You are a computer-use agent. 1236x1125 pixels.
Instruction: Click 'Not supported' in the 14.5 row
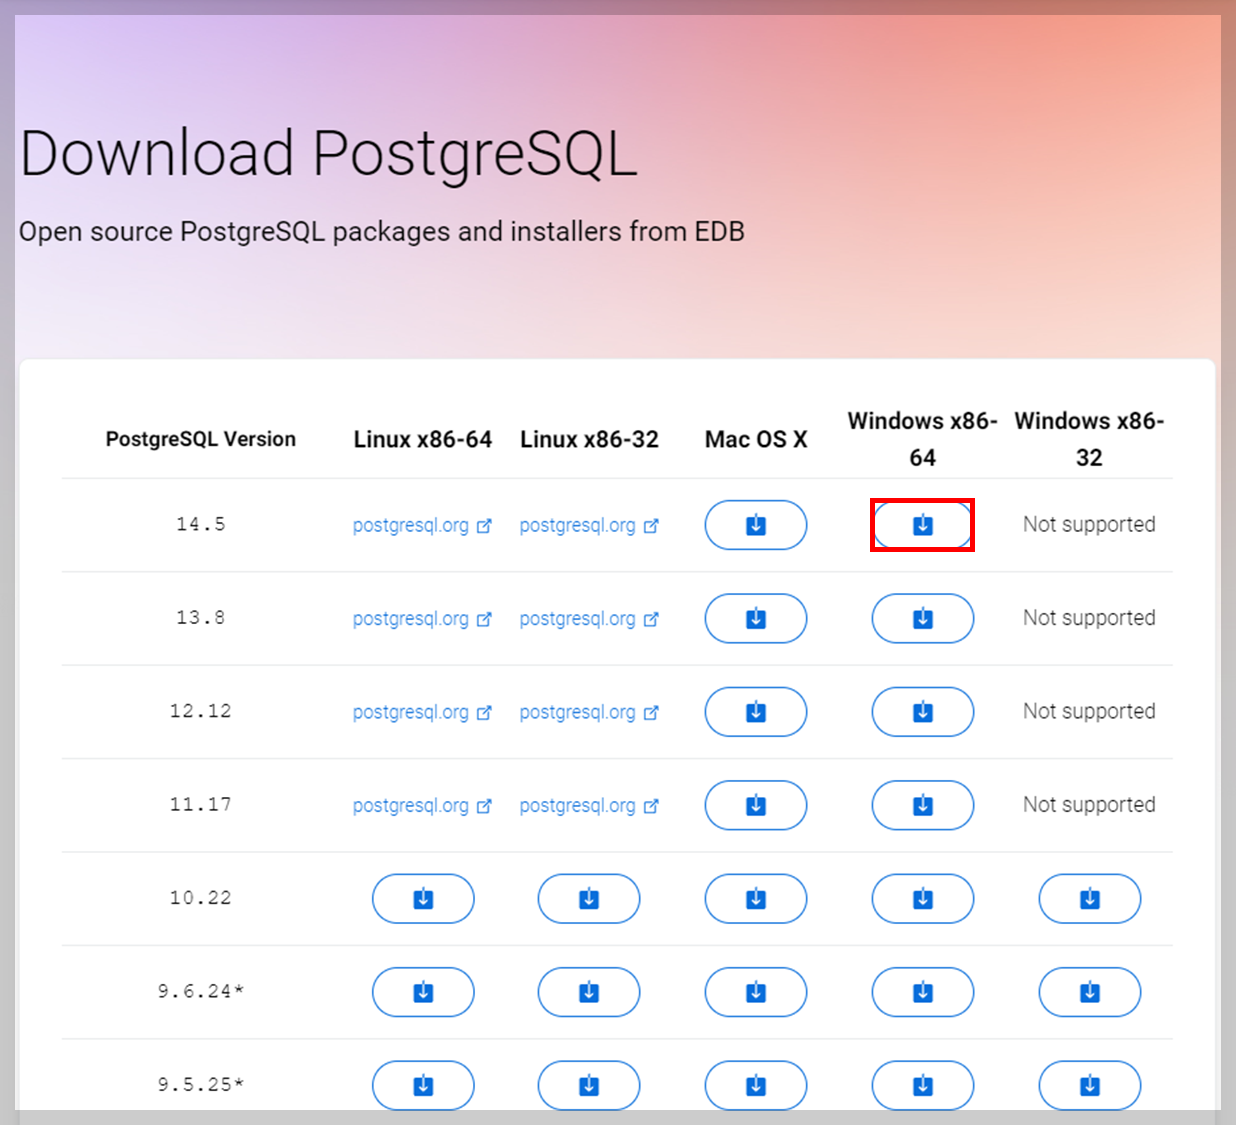click(1089, 524)
